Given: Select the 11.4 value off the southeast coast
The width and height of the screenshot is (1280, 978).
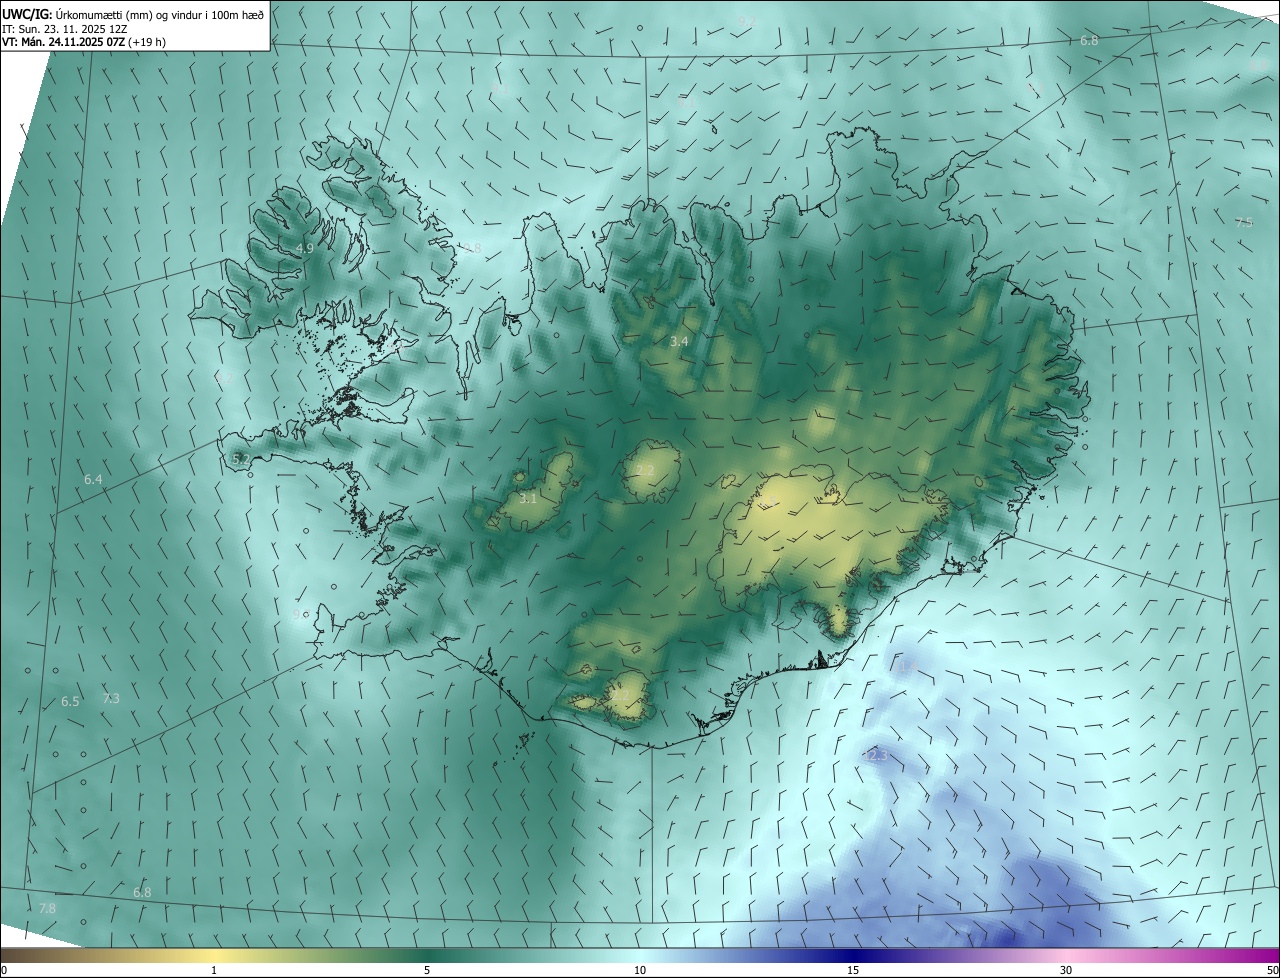Looking at the screenshot, I should pos(905,666).
